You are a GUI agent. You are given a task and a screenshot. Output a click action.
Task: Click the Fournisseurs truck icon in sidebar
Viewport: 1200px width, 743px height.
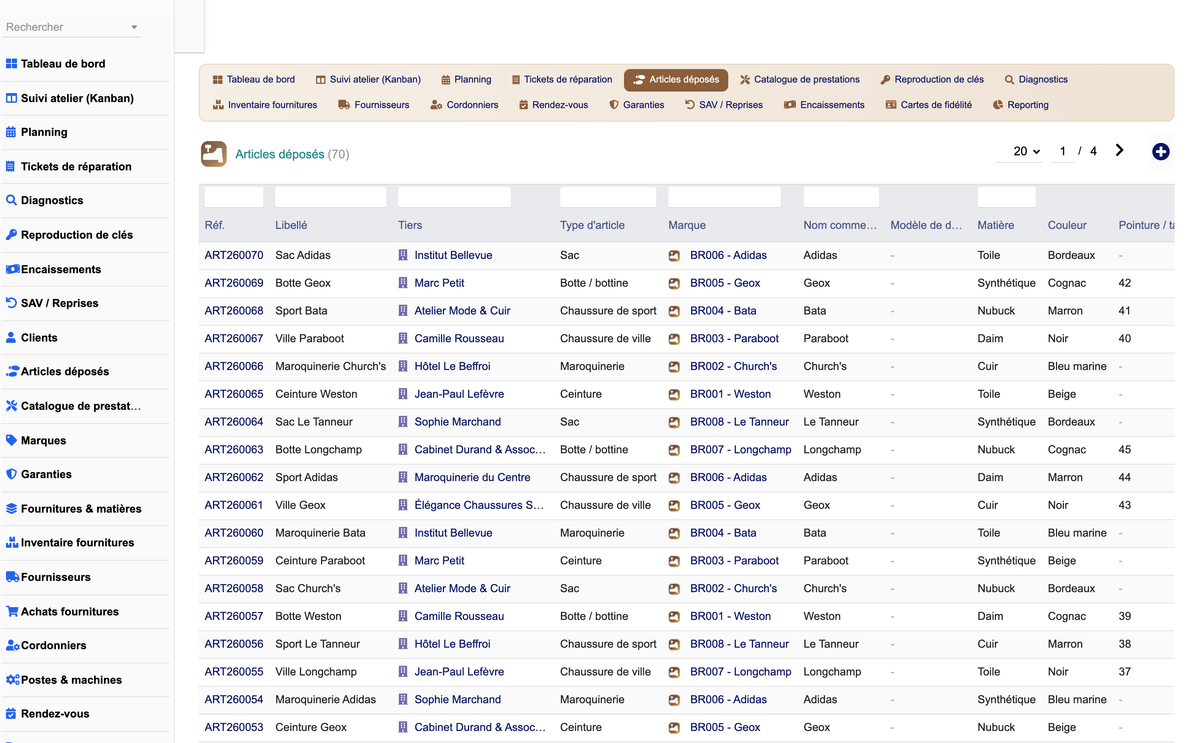(x=13, y=577)
